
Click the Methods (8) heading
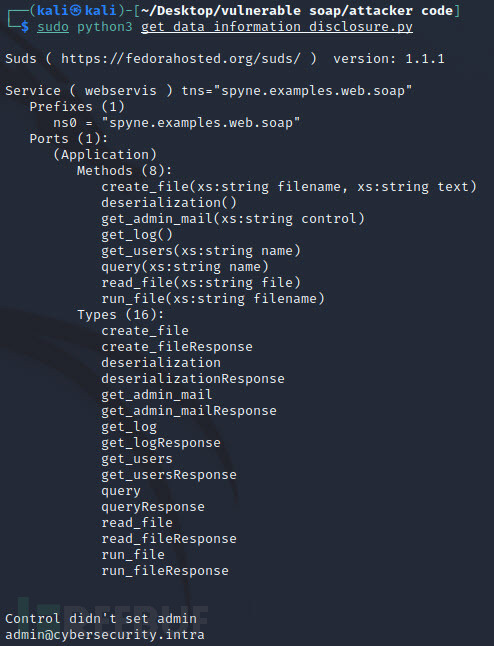tap(124, 171)
